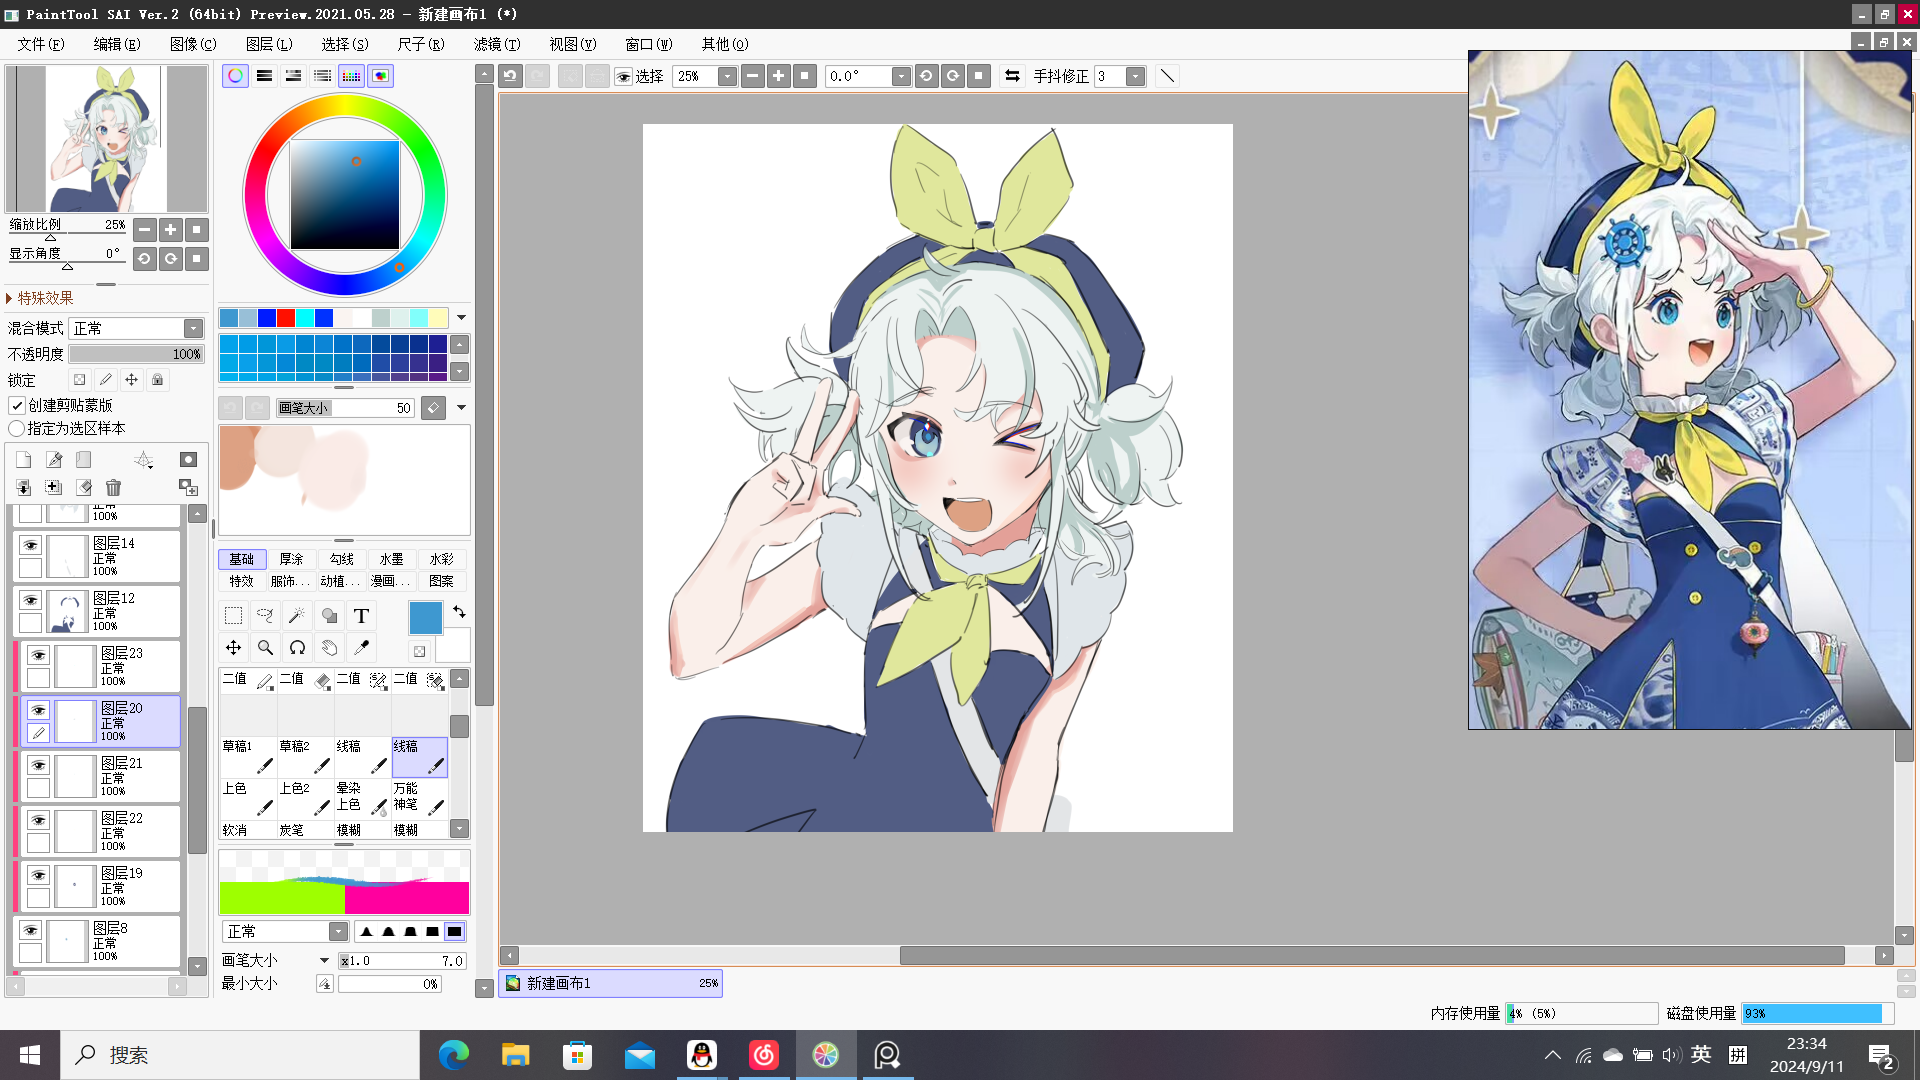Select the lasso selection tool
Screen dimensions: 1920x1080
[265, 616]
